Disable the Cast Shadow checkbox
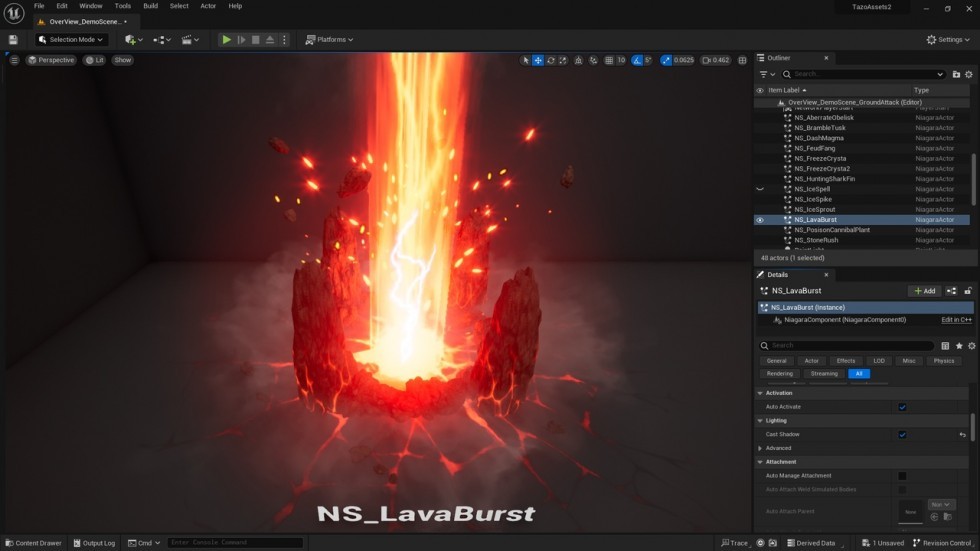Viewport: 980px width, 551px height. point(902,435)
